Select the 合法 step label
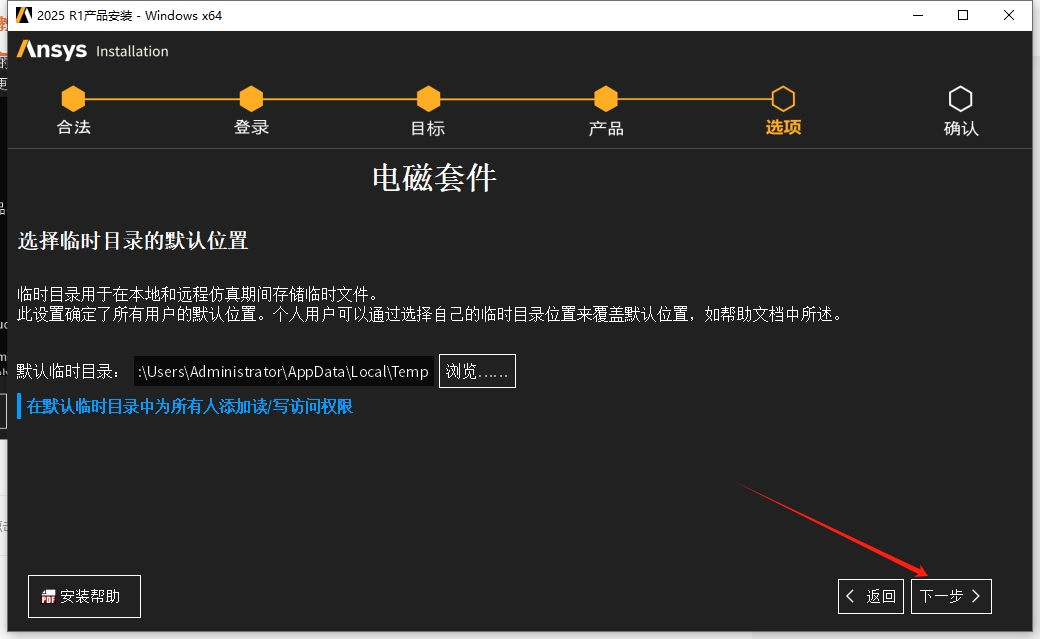The image size is (1040, 639). click(74, 127)
